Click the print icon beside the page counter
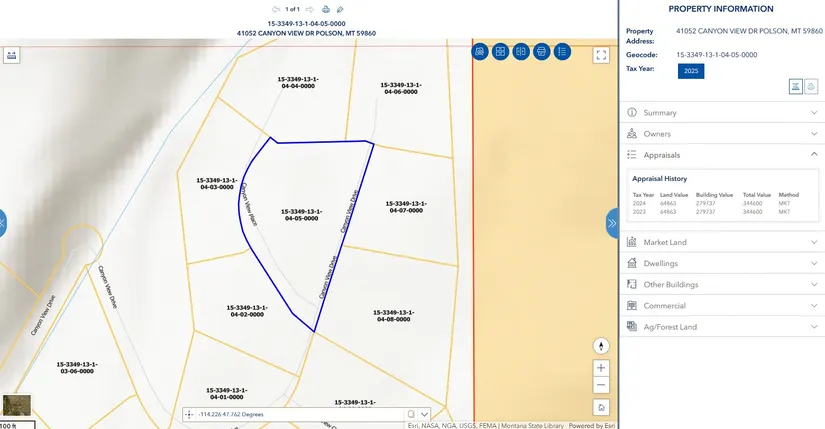 coord(325,9)
